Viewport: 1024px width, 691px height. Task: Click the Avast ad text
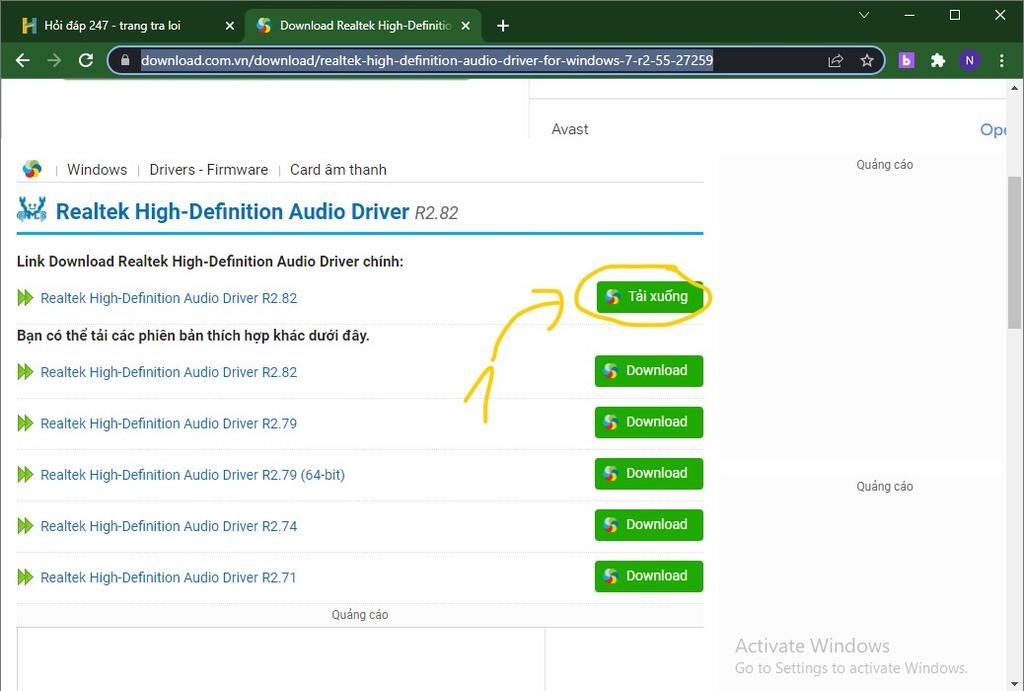coord(569,129)
